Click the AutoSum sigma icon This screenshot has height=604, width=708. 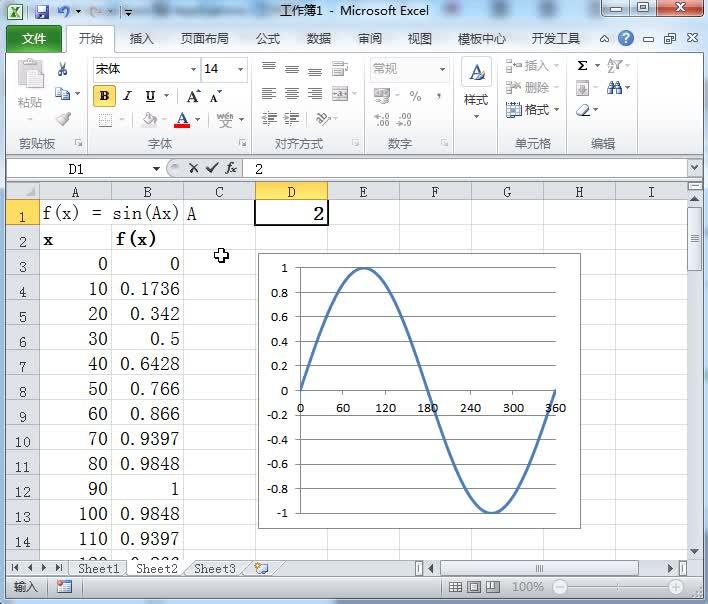coord(582,66)
